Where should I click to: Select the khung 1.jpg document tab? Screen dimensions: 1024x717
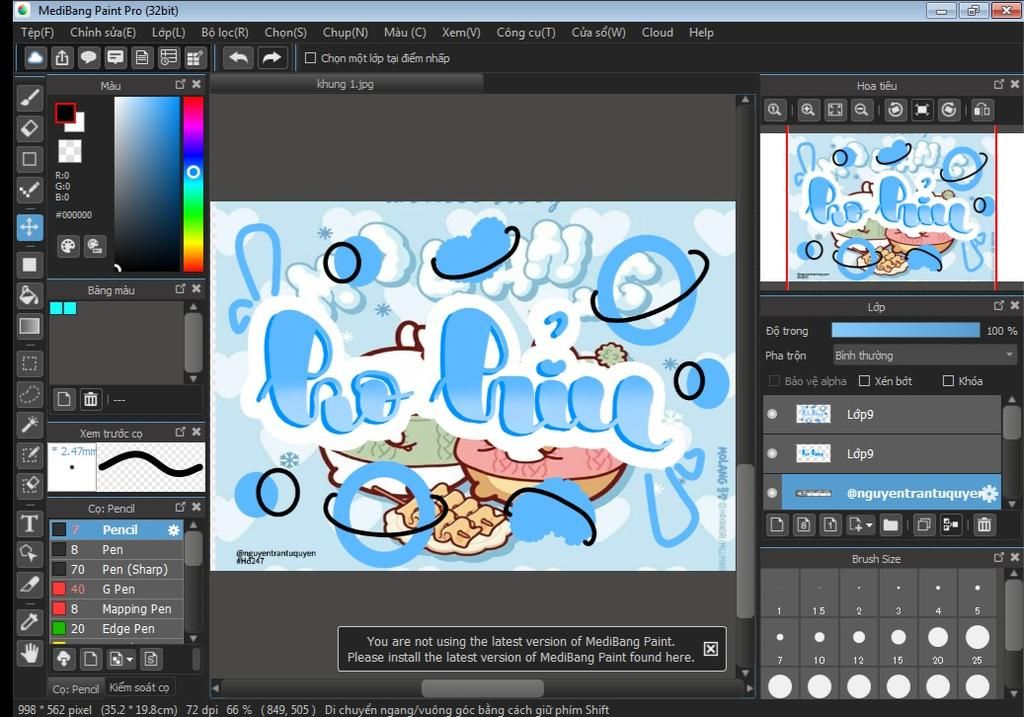pyautogui.click(x=345, y=84)
